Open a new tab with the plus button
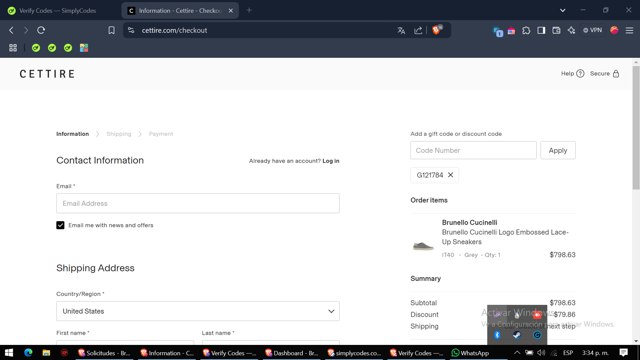The image size is (640, 360). [x=249, y=10]
